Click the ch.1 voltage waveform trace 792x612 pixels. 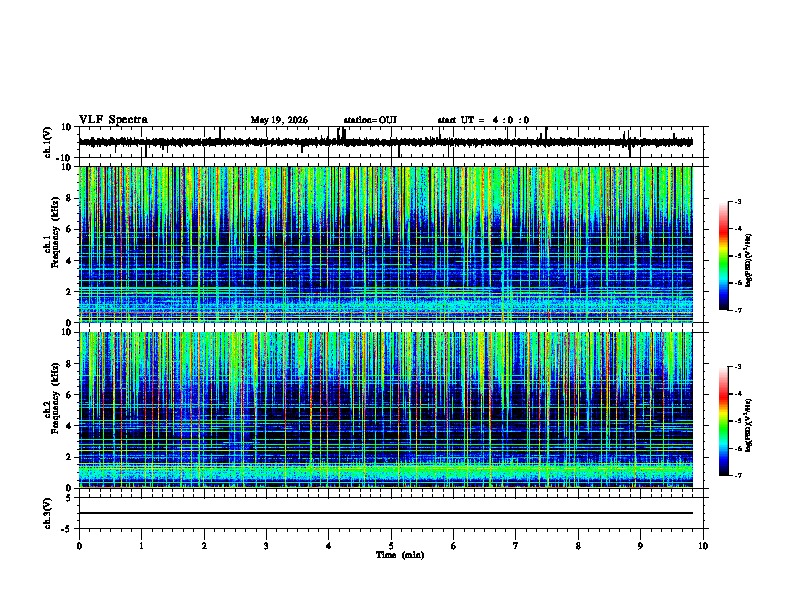[386, 142]
